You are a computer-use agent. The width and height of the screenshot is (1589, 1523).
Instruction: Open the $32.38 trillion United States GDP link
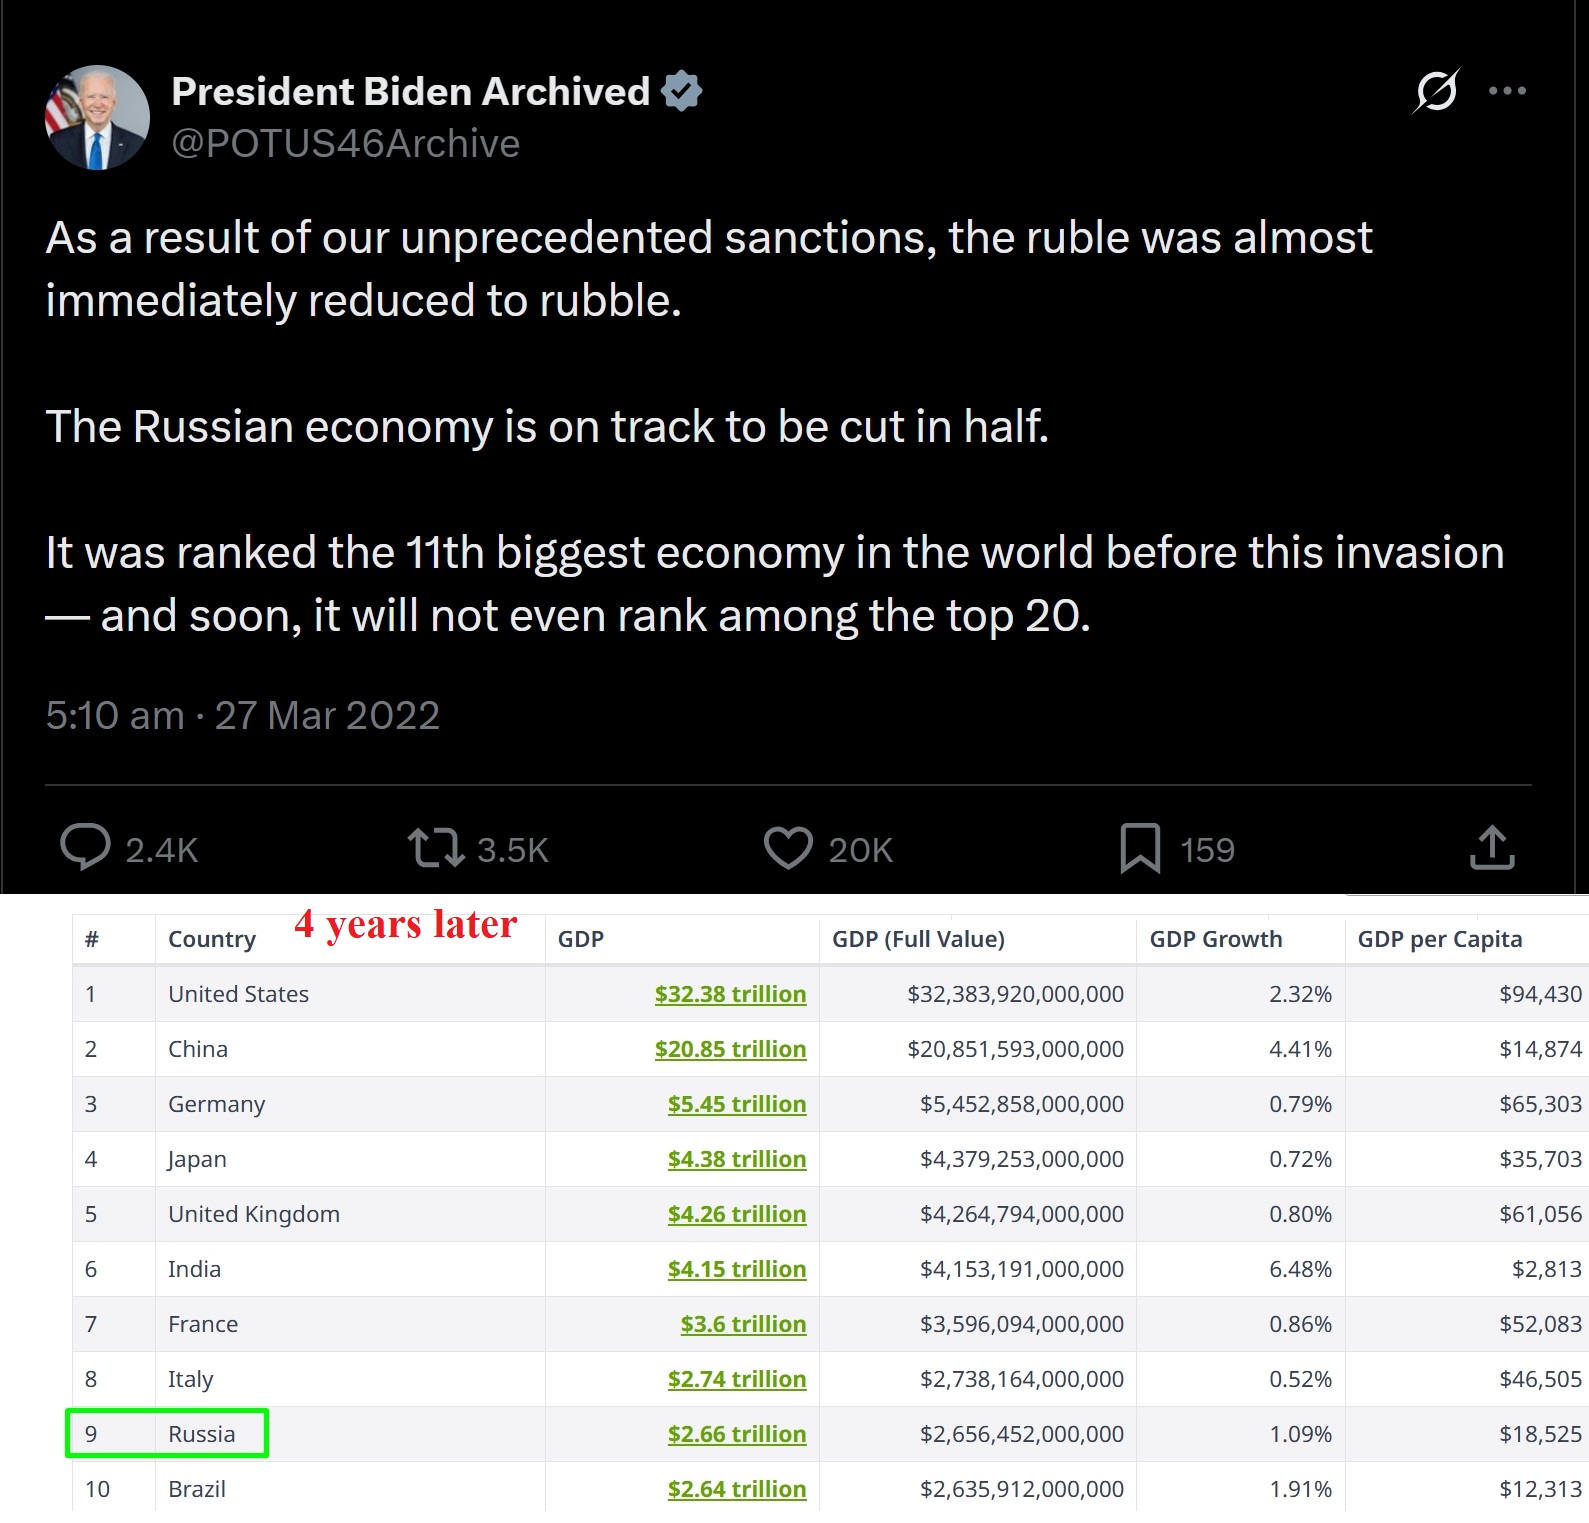tap(730, 994)
